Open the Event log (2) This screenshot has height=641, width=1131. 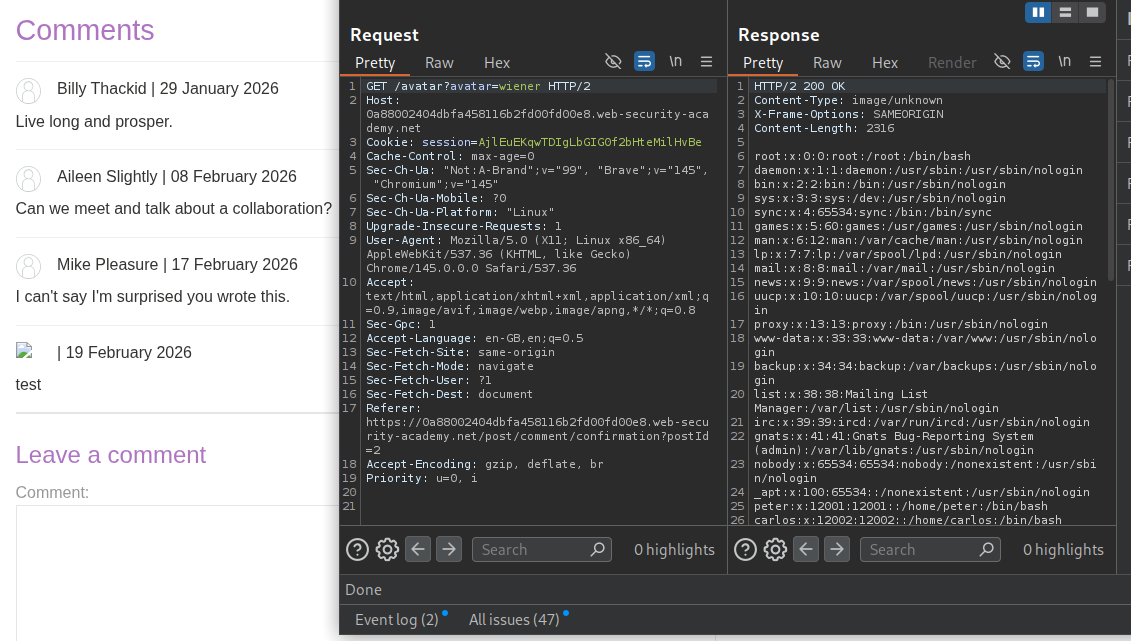[x=396, y=620]
